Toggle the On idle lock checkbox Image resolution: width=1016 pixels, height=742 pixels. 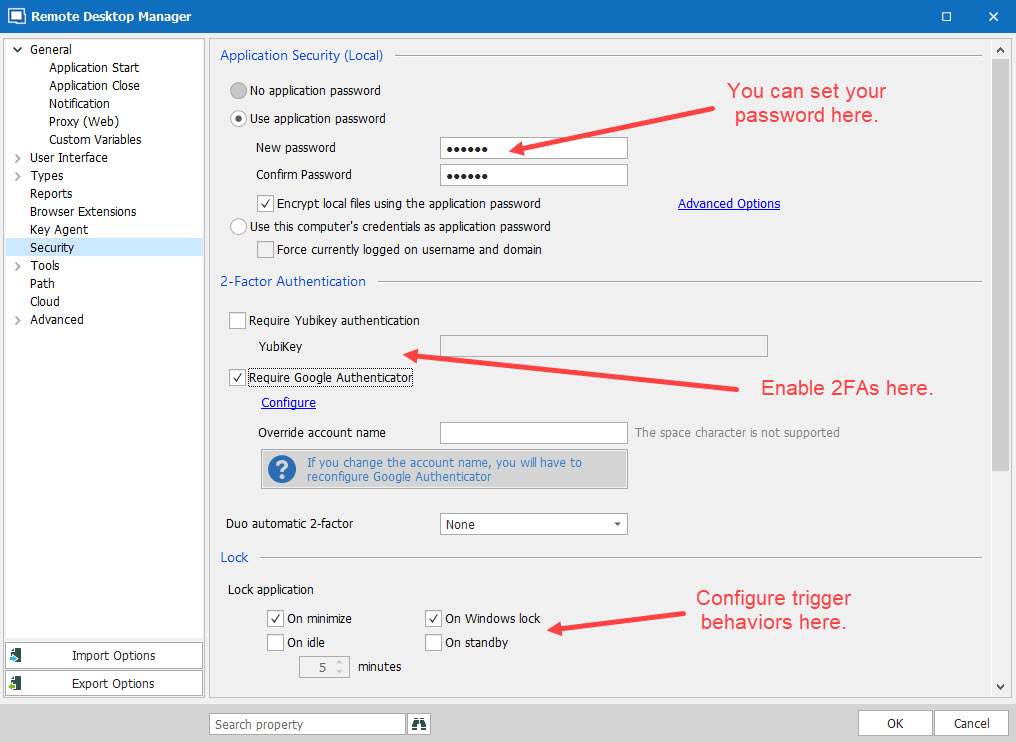[276, 643]
